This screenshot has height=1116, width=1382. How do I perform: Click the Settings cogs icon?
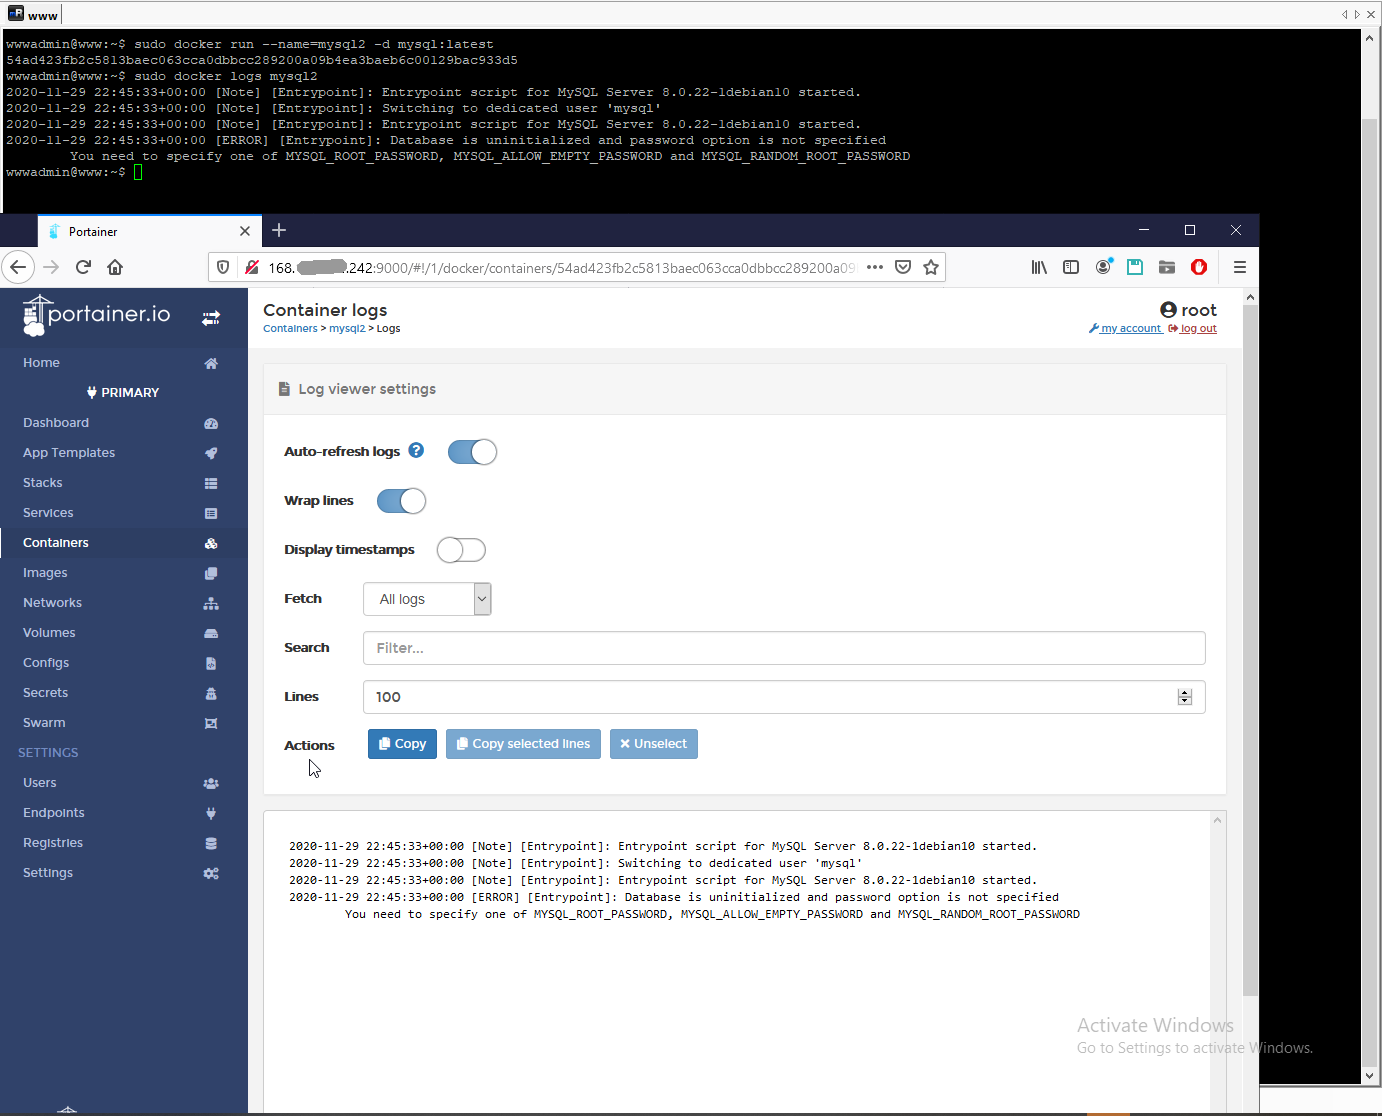(211, 873)
